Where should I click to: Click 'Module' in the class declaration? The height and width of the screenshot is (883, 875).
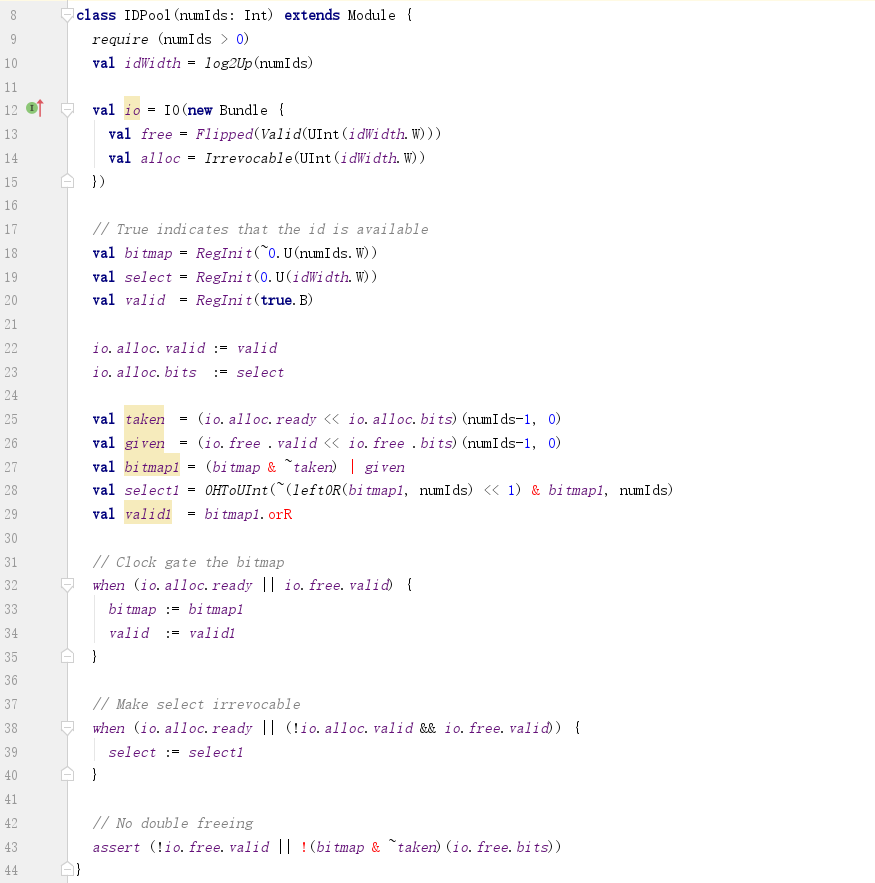[372, 15]
